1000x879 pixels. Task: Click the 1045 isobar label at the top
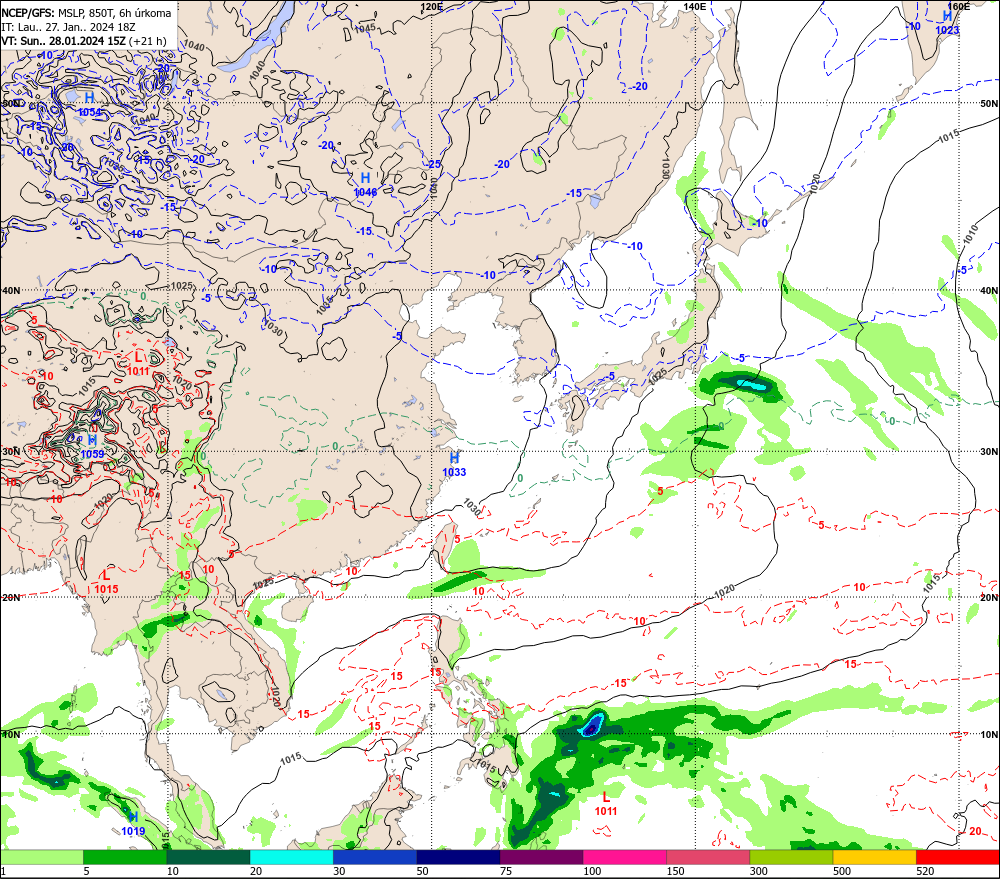click(365, 29)
